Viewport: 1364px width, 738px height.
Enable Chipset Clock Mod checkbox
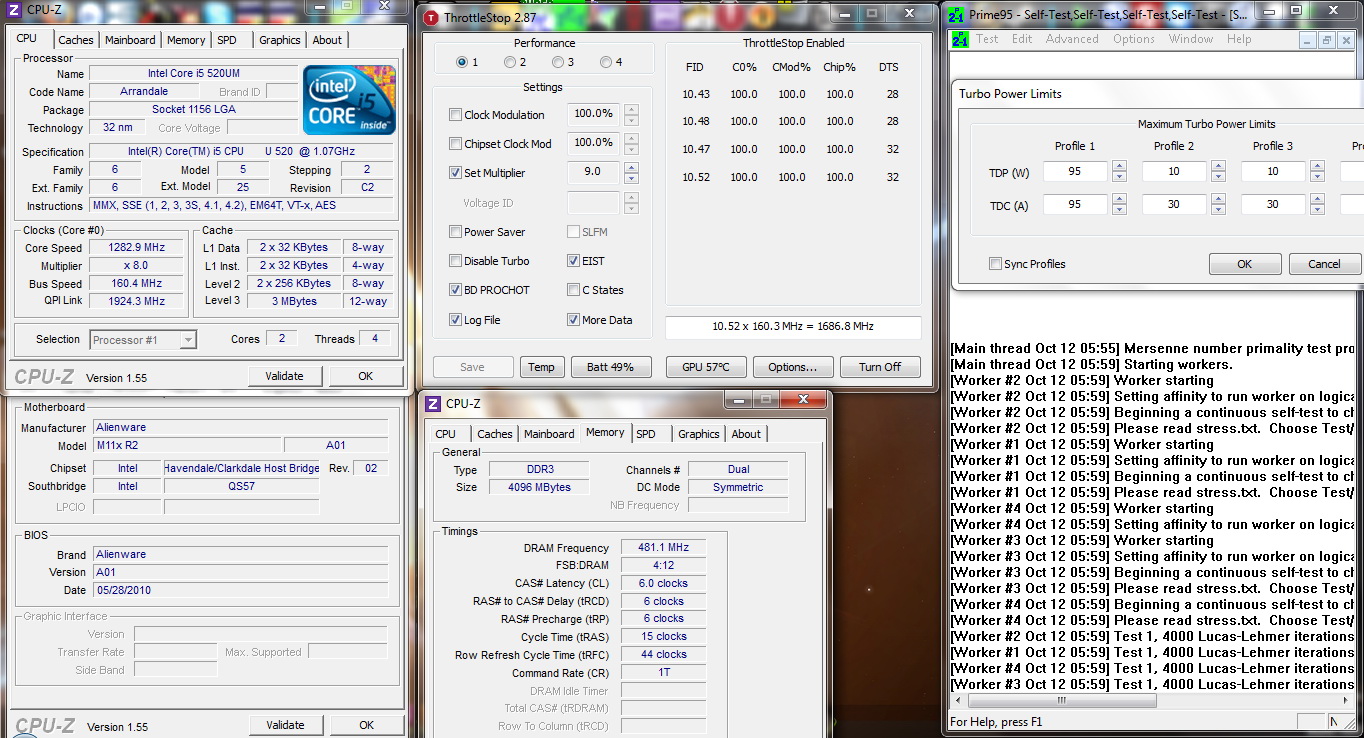(456, 144)
